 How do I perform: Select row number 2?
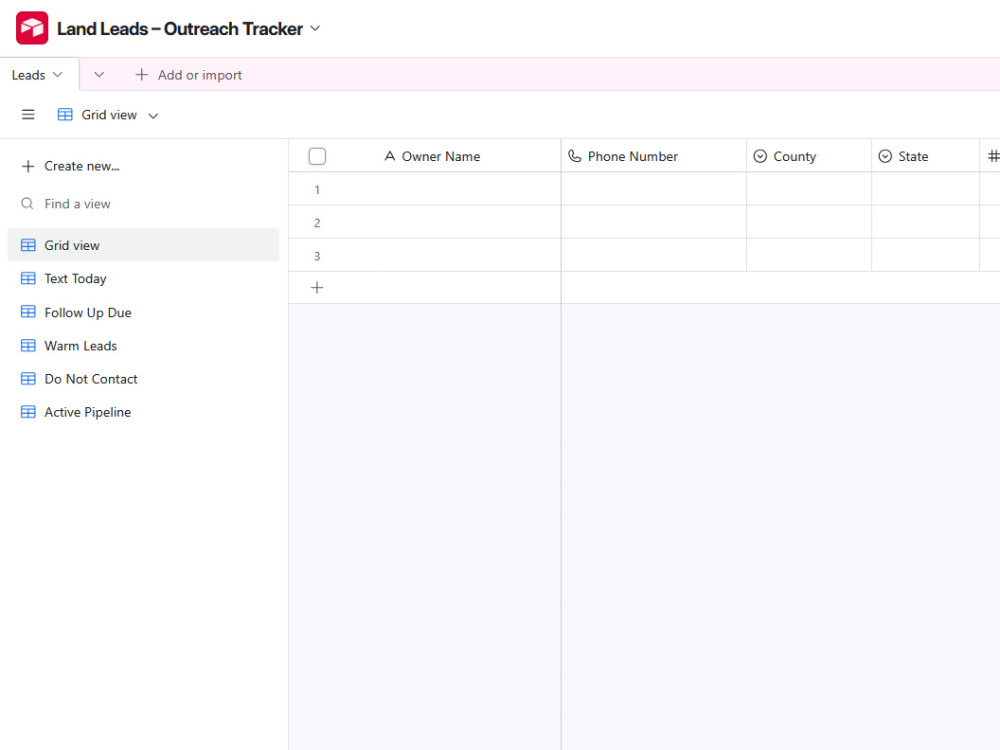(x=317, y=223)
